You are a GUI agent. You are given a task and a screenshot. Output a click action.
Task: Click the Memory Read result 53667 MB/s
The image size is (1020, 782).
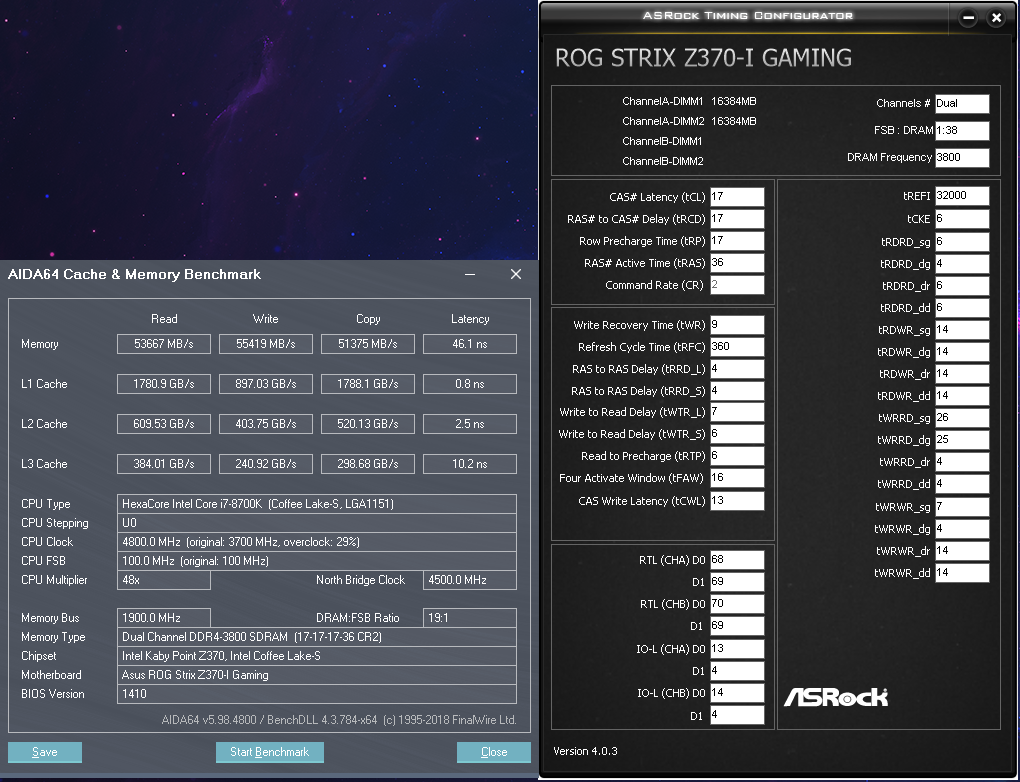(164, 344)
